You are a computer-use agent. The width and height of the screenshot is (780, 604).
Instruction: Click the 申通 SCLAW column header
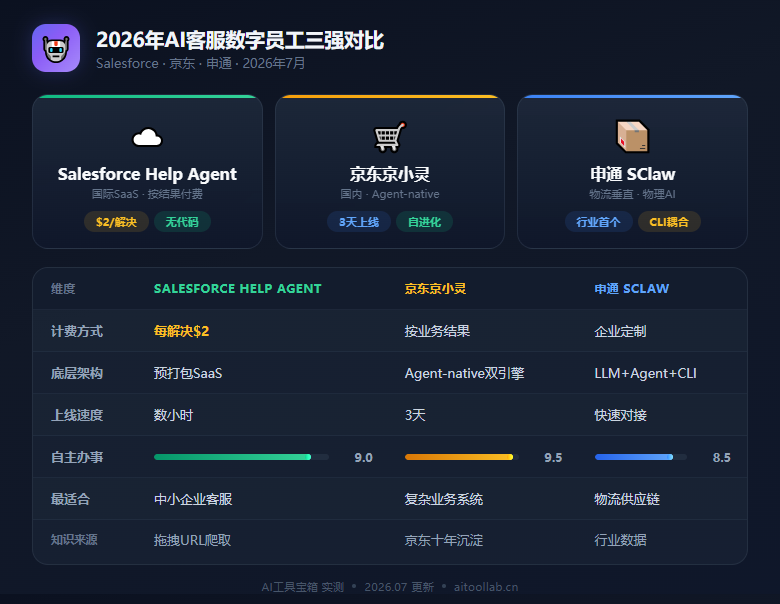tap(631, 289)
